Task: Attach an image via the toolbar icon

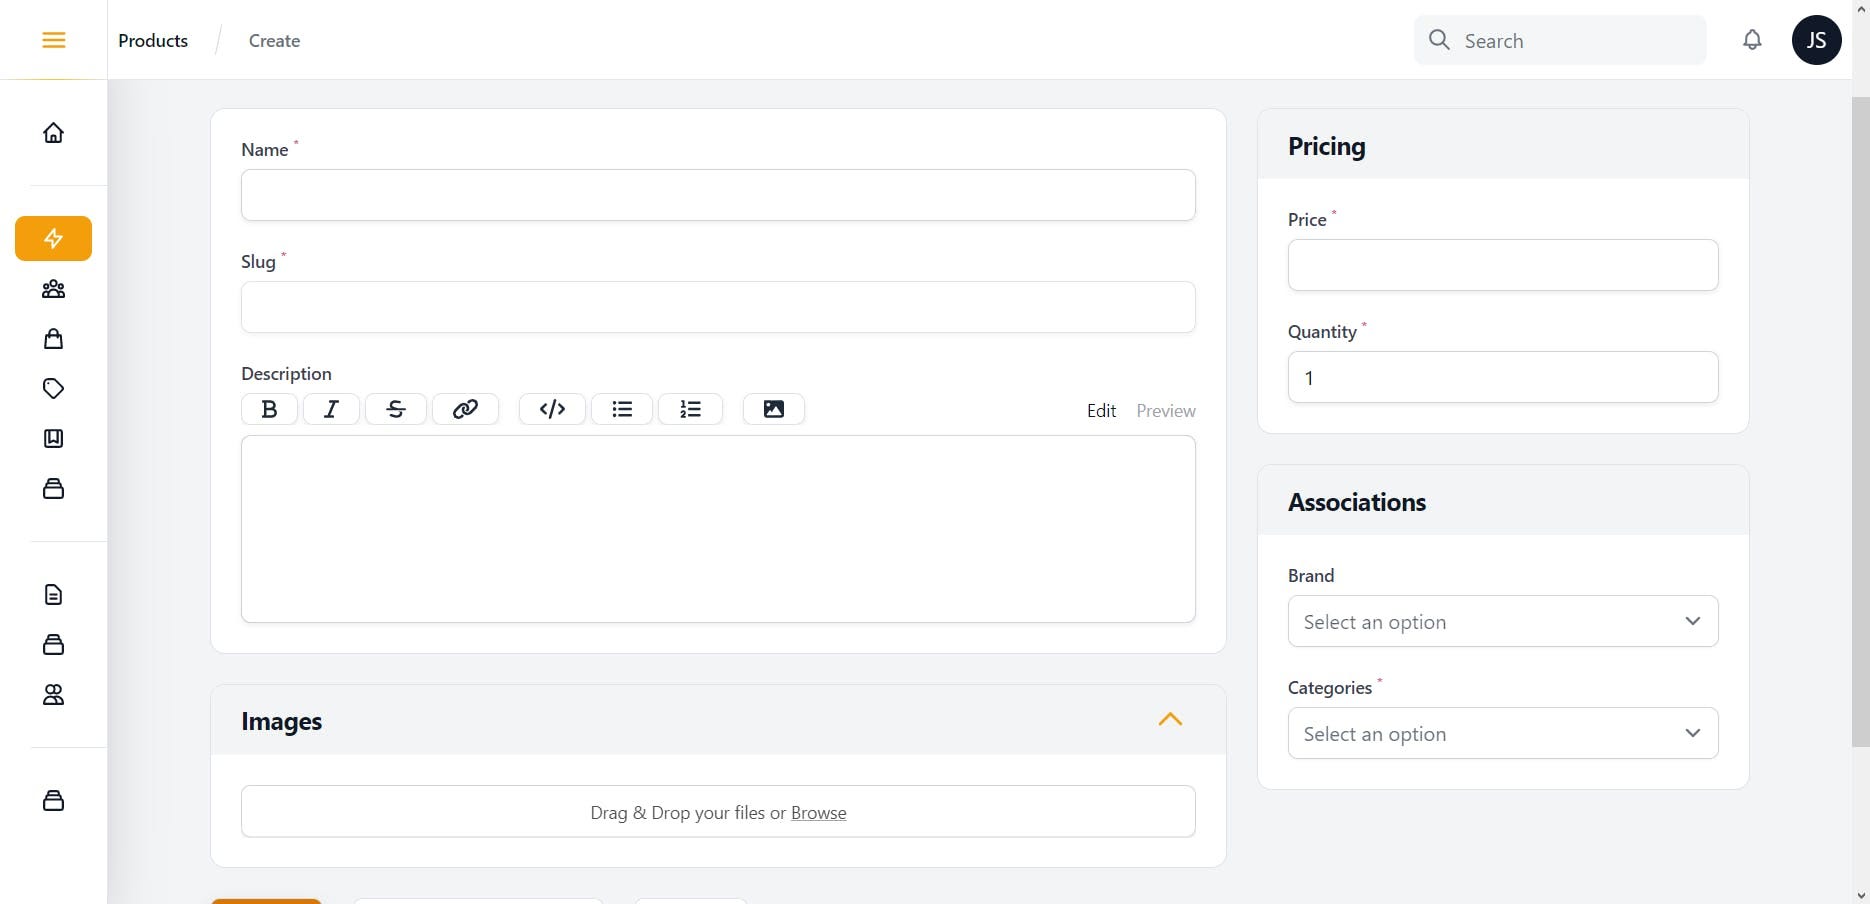Action: pos(774,409)
